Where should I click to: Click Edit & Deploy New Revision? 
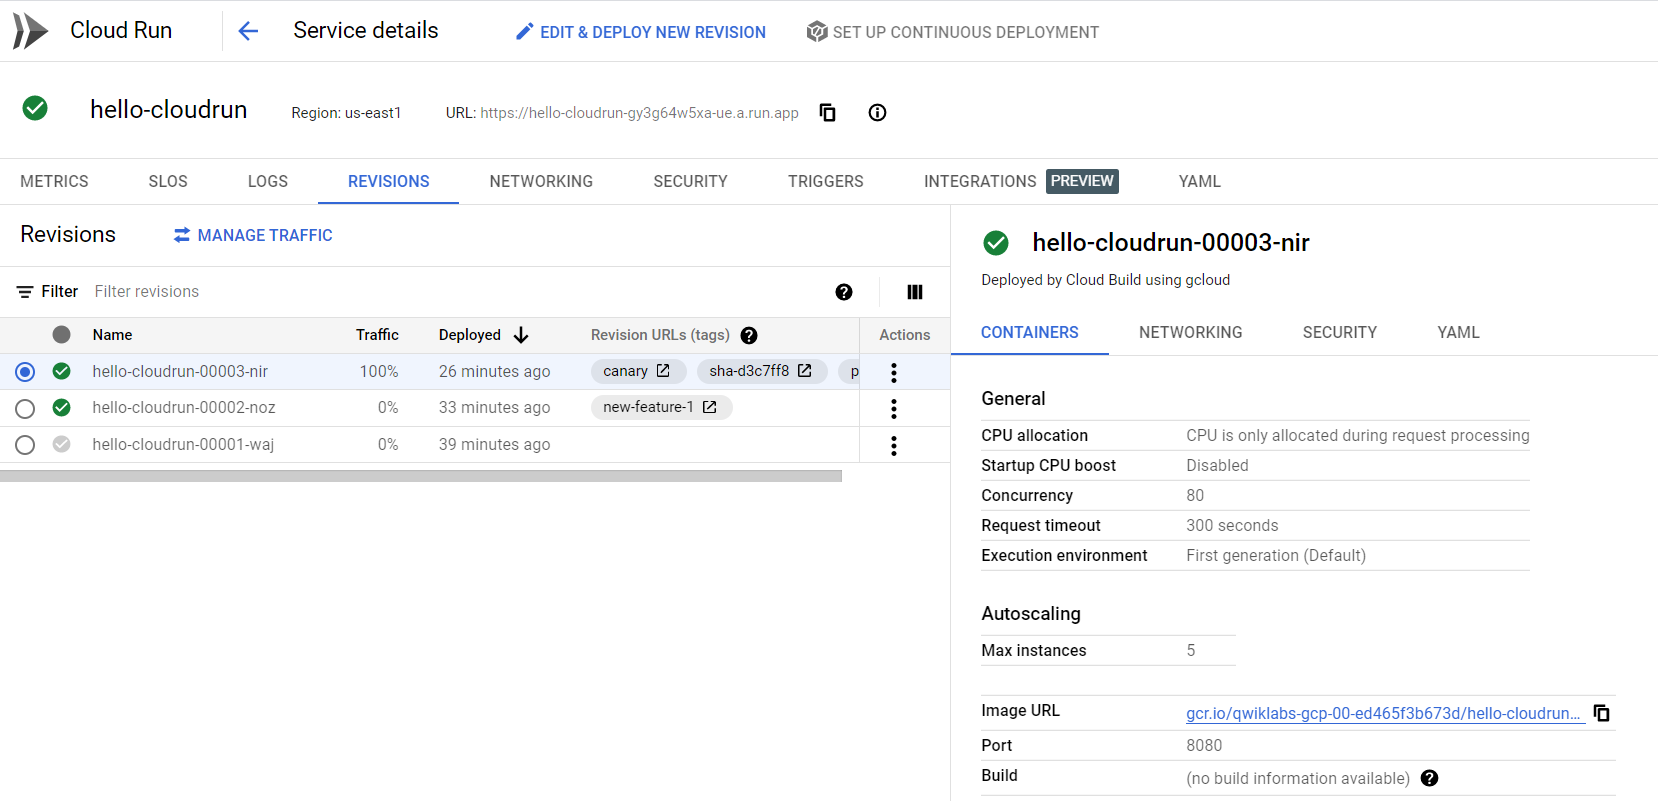click(641, 32)
